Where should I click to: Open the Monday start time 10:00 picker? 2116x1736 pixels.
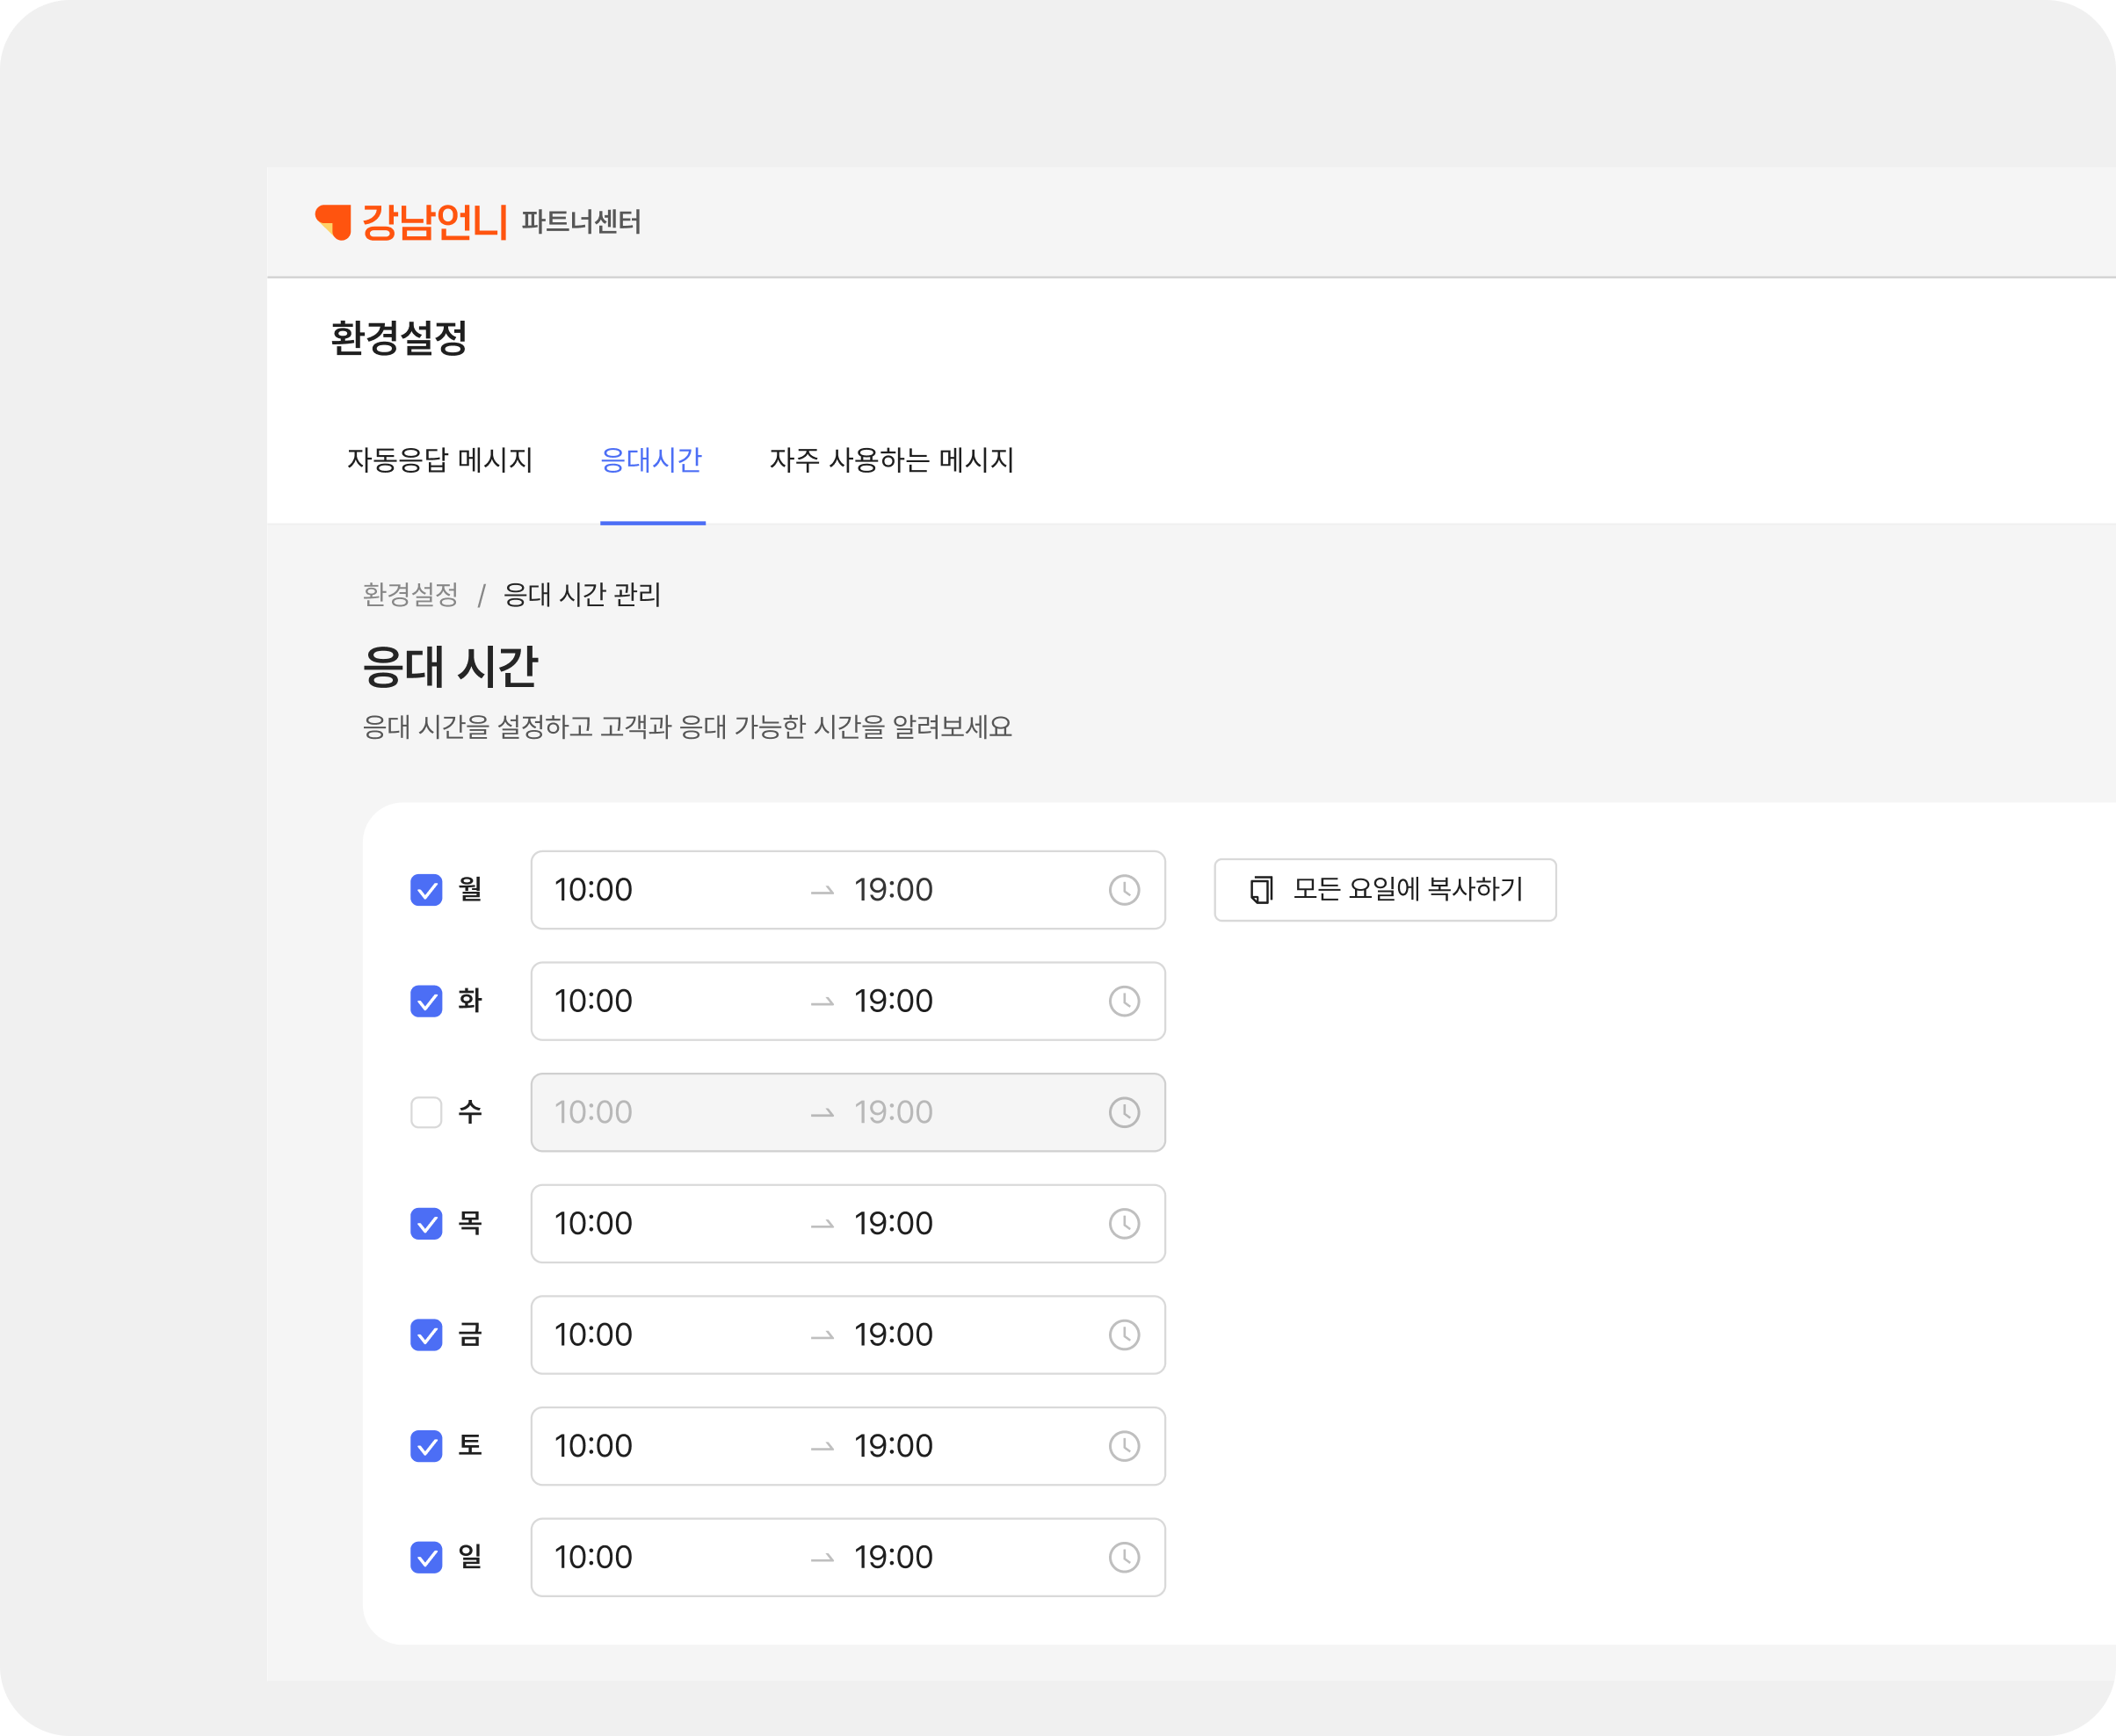pyautogui.click(x=593, y=890)
